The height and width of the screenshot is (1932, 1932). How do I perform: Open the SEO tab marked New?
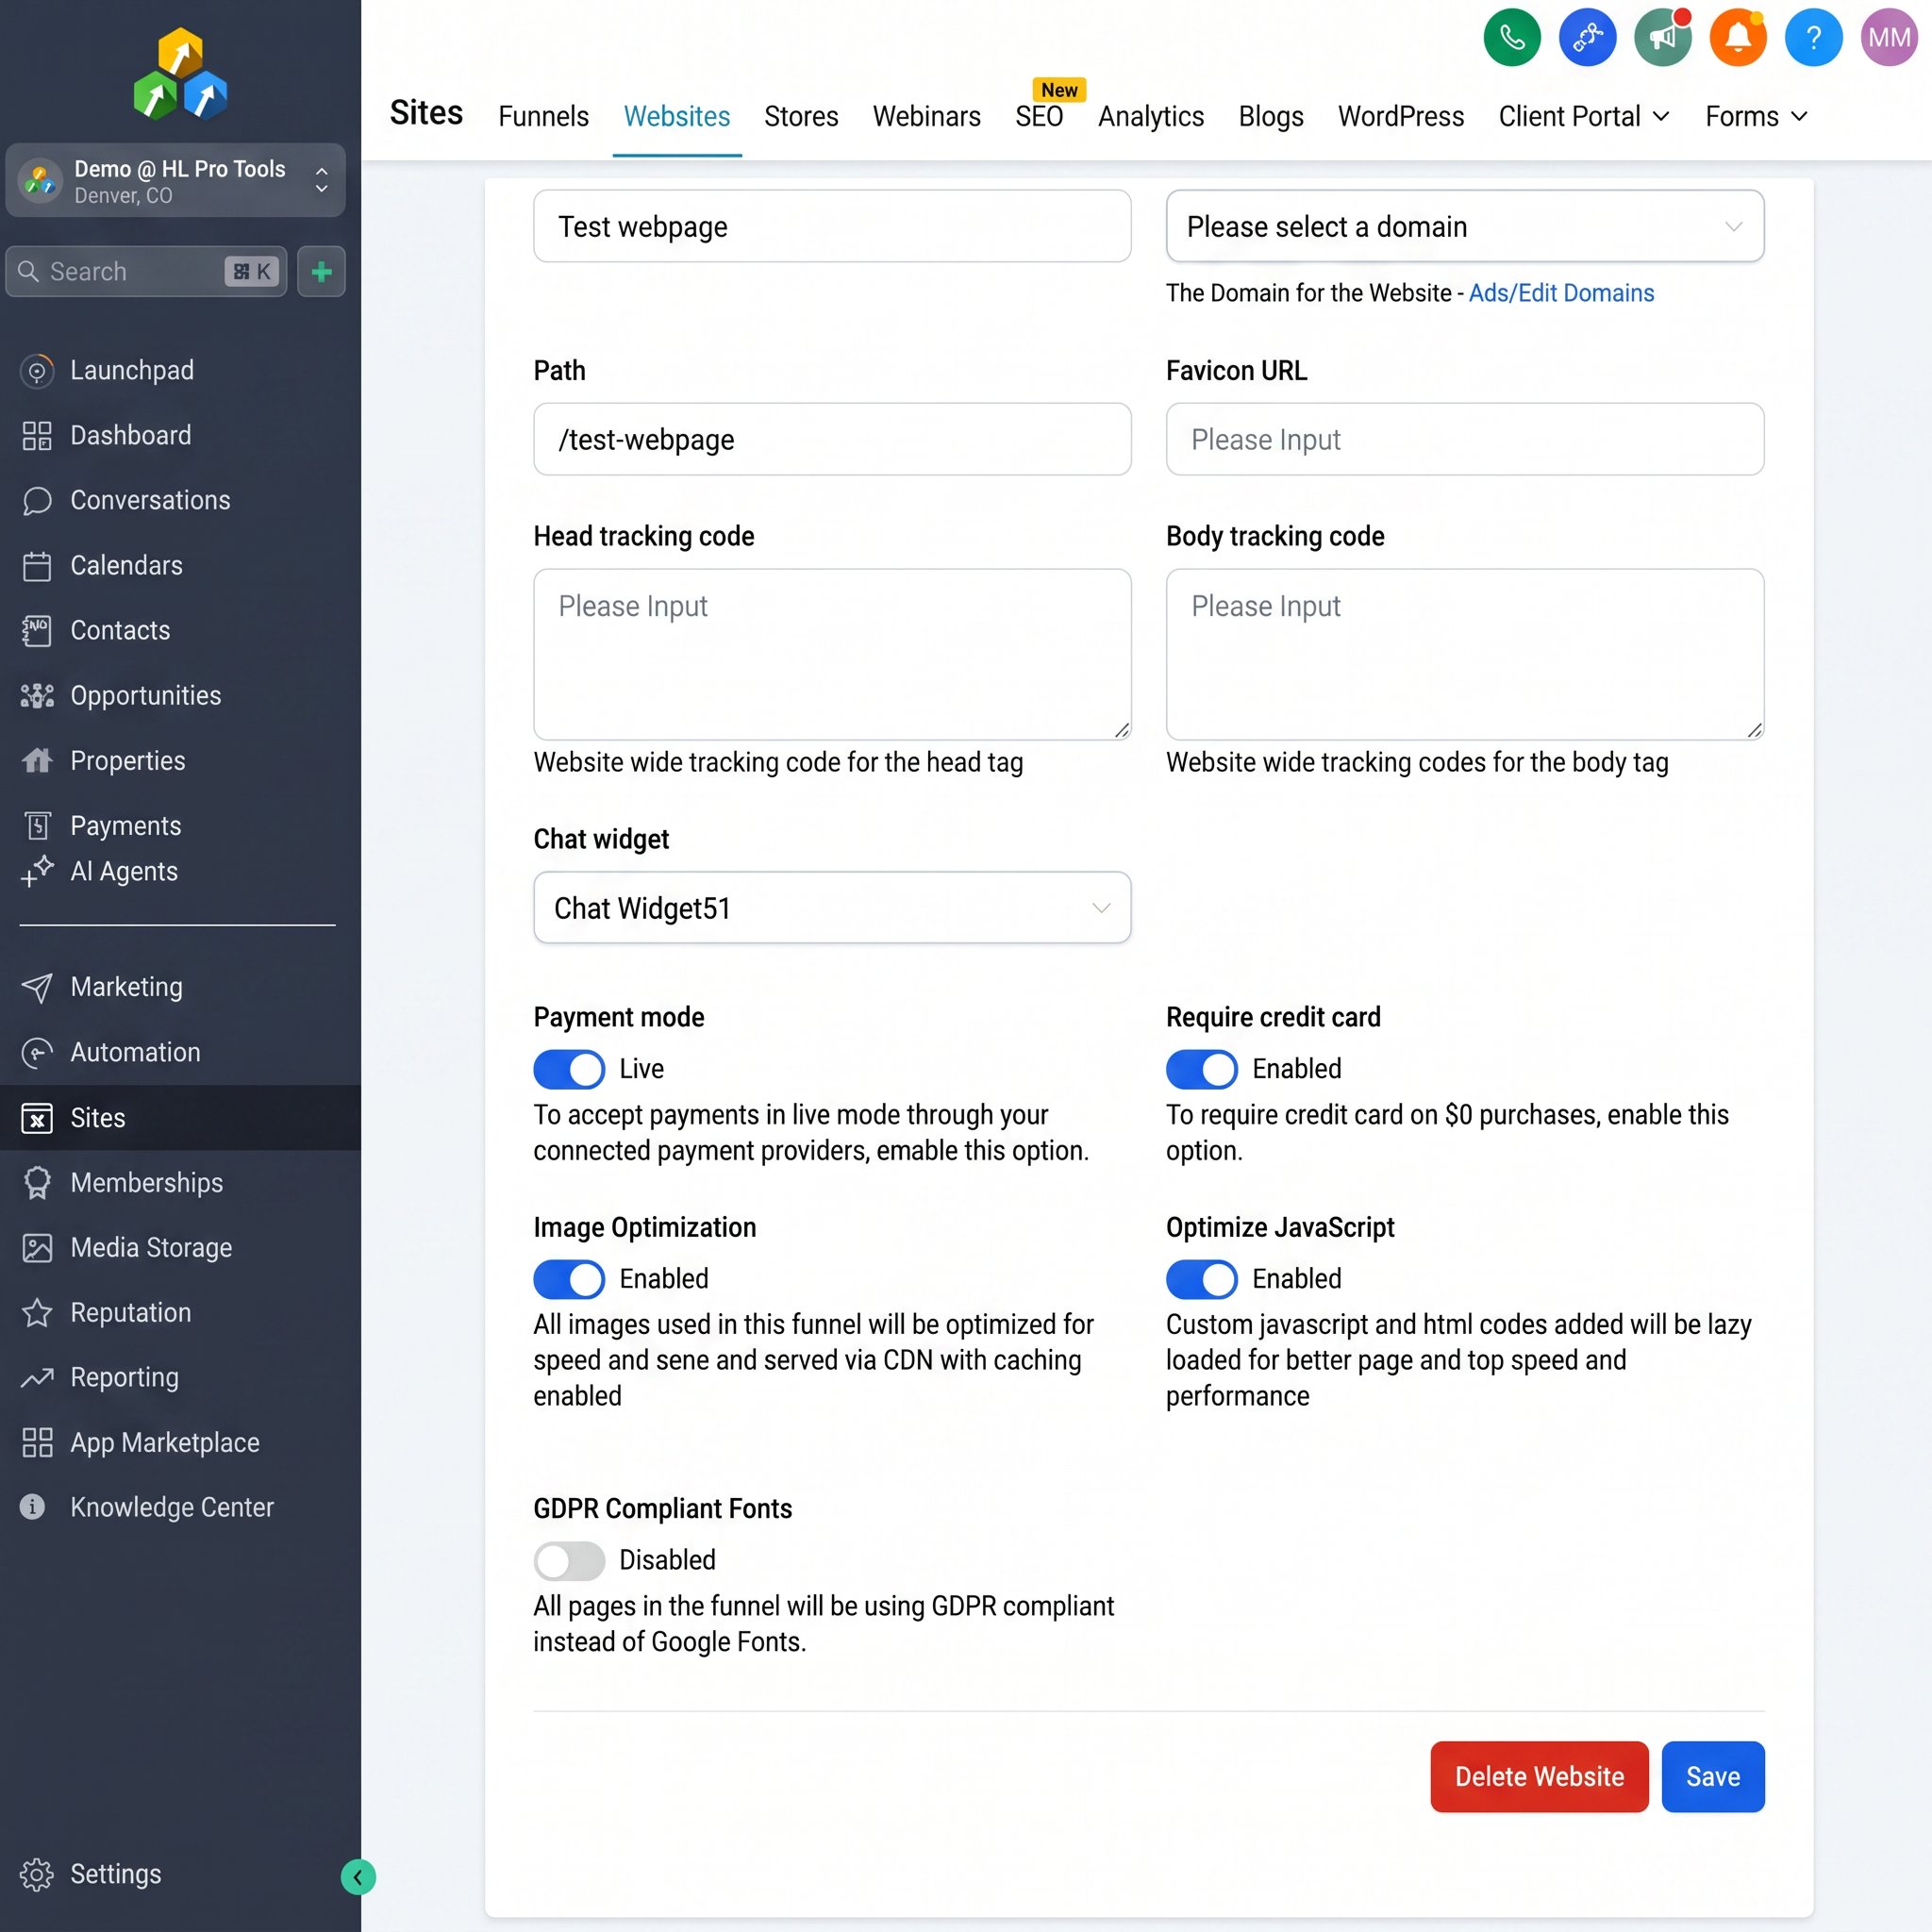[1039, 116]
